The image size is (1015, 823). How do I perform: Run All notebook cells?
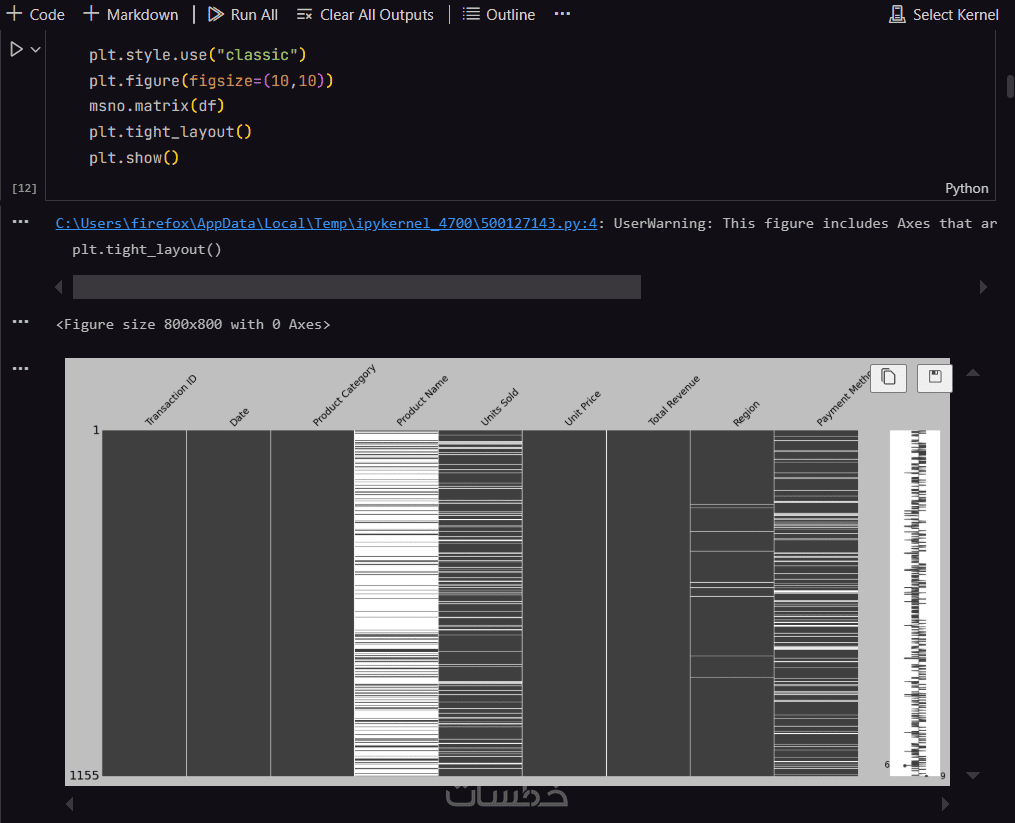[x=243, y=14]
